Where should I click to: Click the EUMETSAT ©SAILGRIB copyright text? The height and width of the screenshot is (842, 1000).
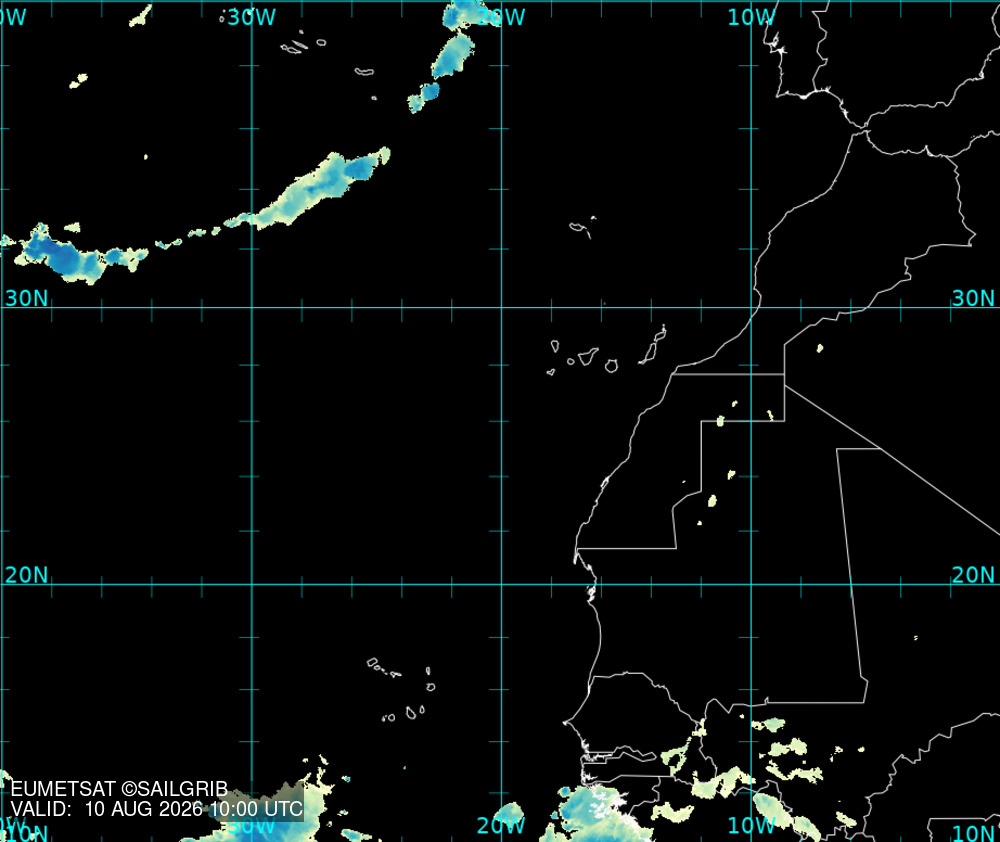click(x=119, y=789)
